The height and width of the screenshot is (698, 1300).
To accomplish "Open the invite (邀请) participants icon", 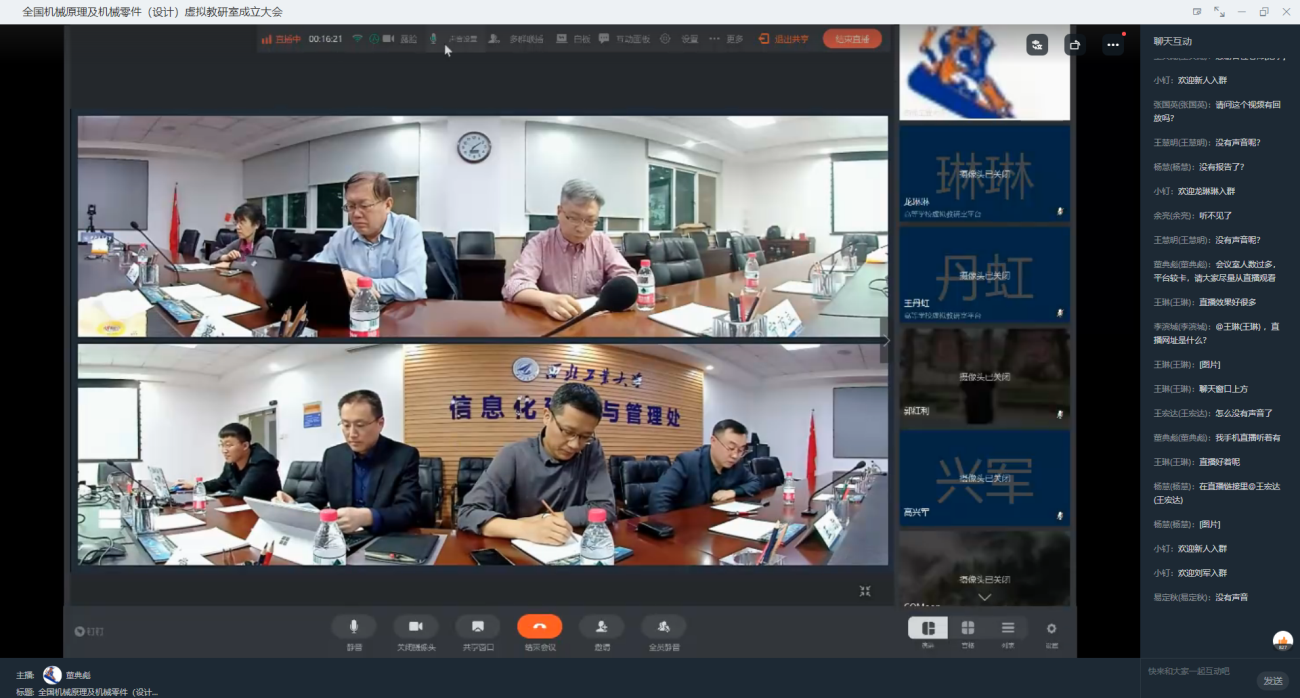I will click(x=601, y=627).
